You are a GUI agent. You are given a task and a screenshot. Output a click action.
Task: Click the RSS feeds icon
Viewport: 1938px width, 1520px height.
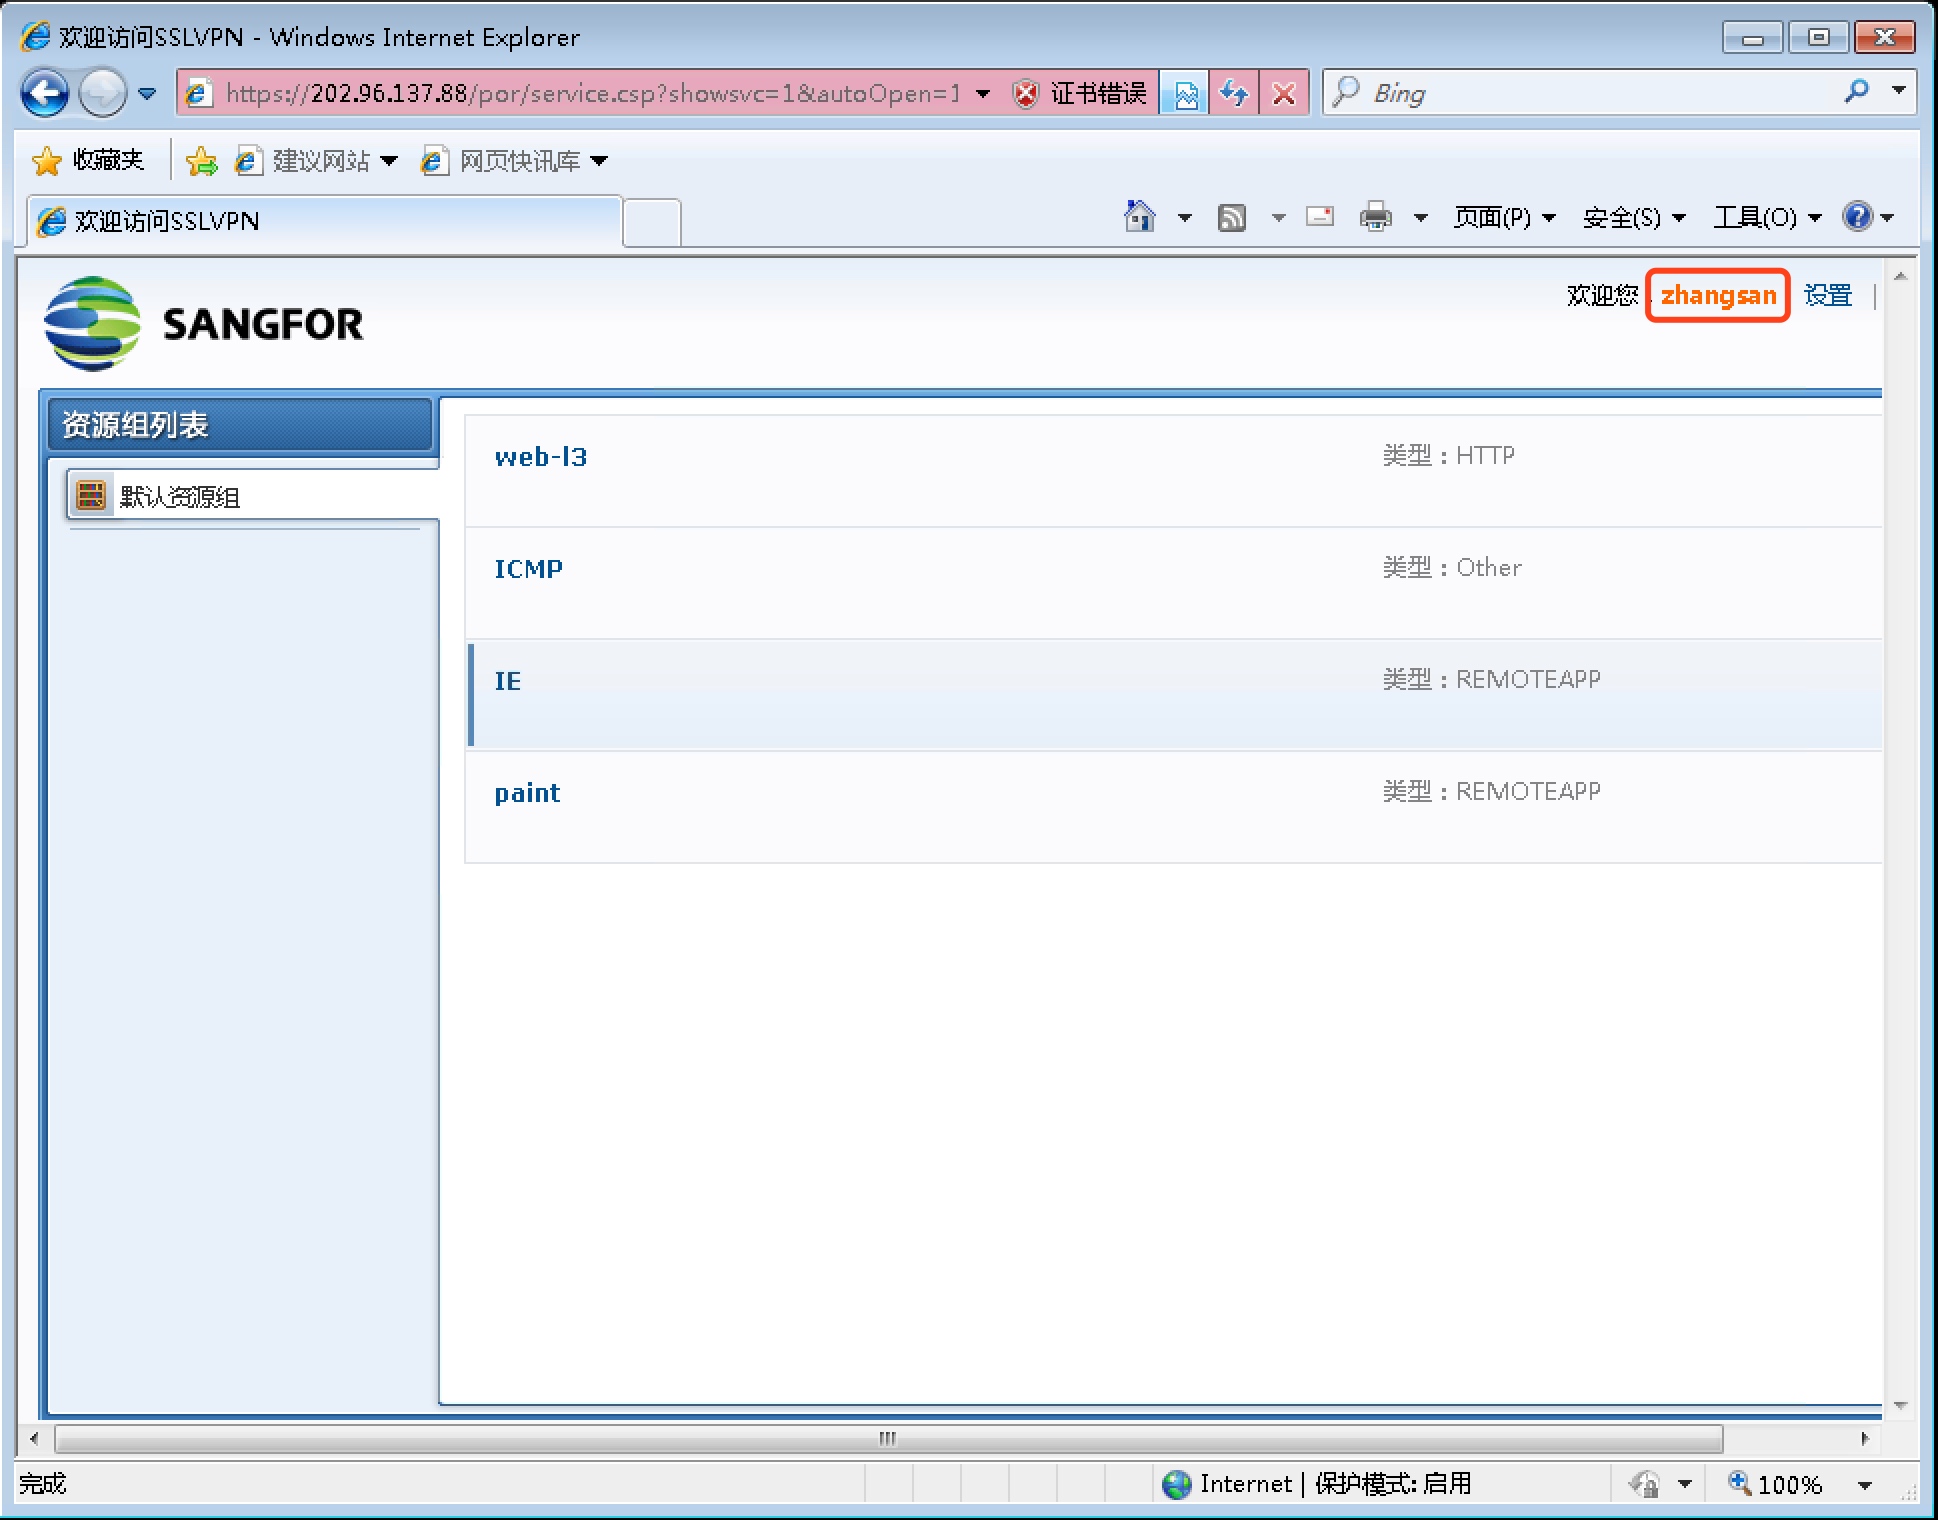click(1232, 217)
